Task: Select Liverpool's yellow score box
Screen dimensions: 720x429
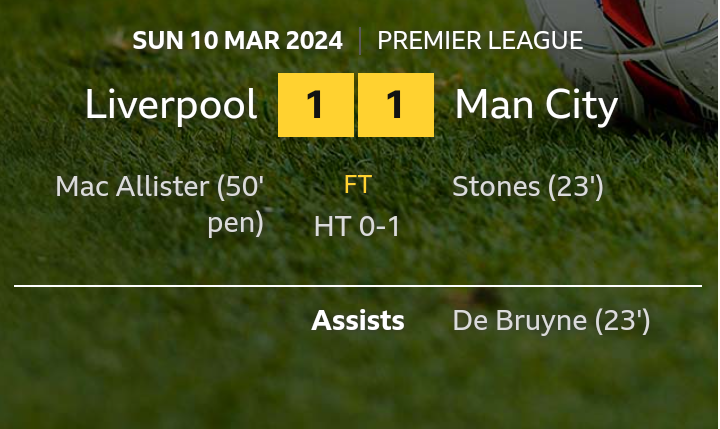Action: click(x=316, y=105)
